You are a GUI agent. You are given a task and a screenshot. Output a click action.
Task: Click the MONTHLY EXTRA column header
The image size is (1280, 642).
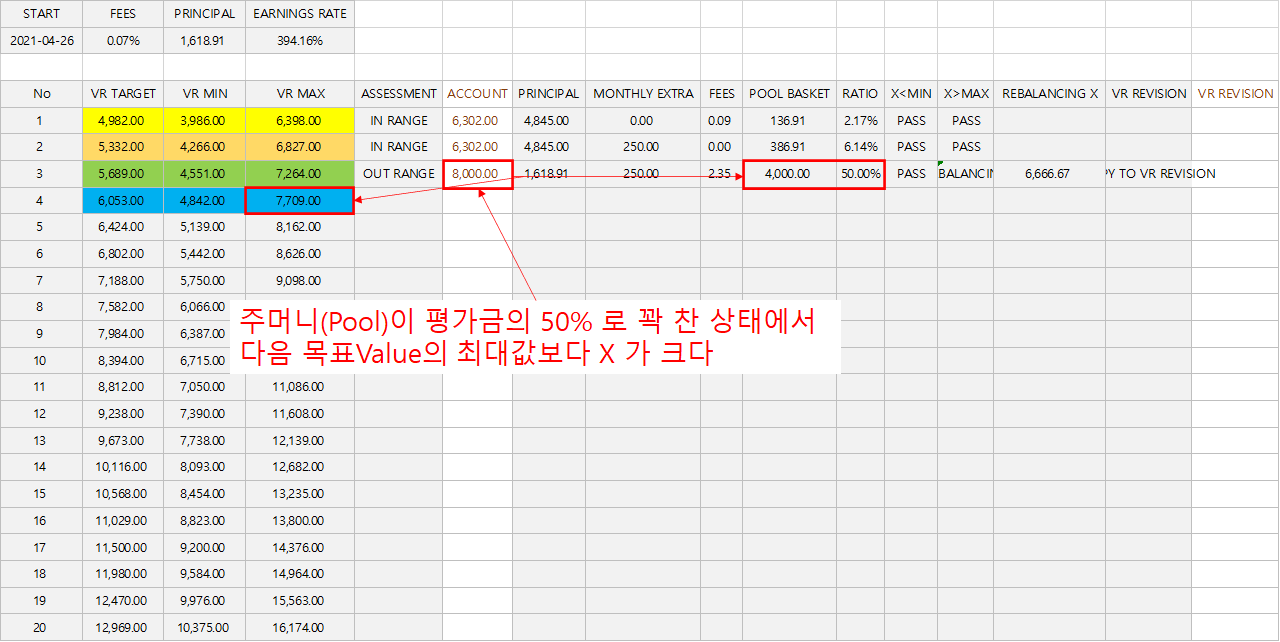pyautogui.click(x=643, y=94)
